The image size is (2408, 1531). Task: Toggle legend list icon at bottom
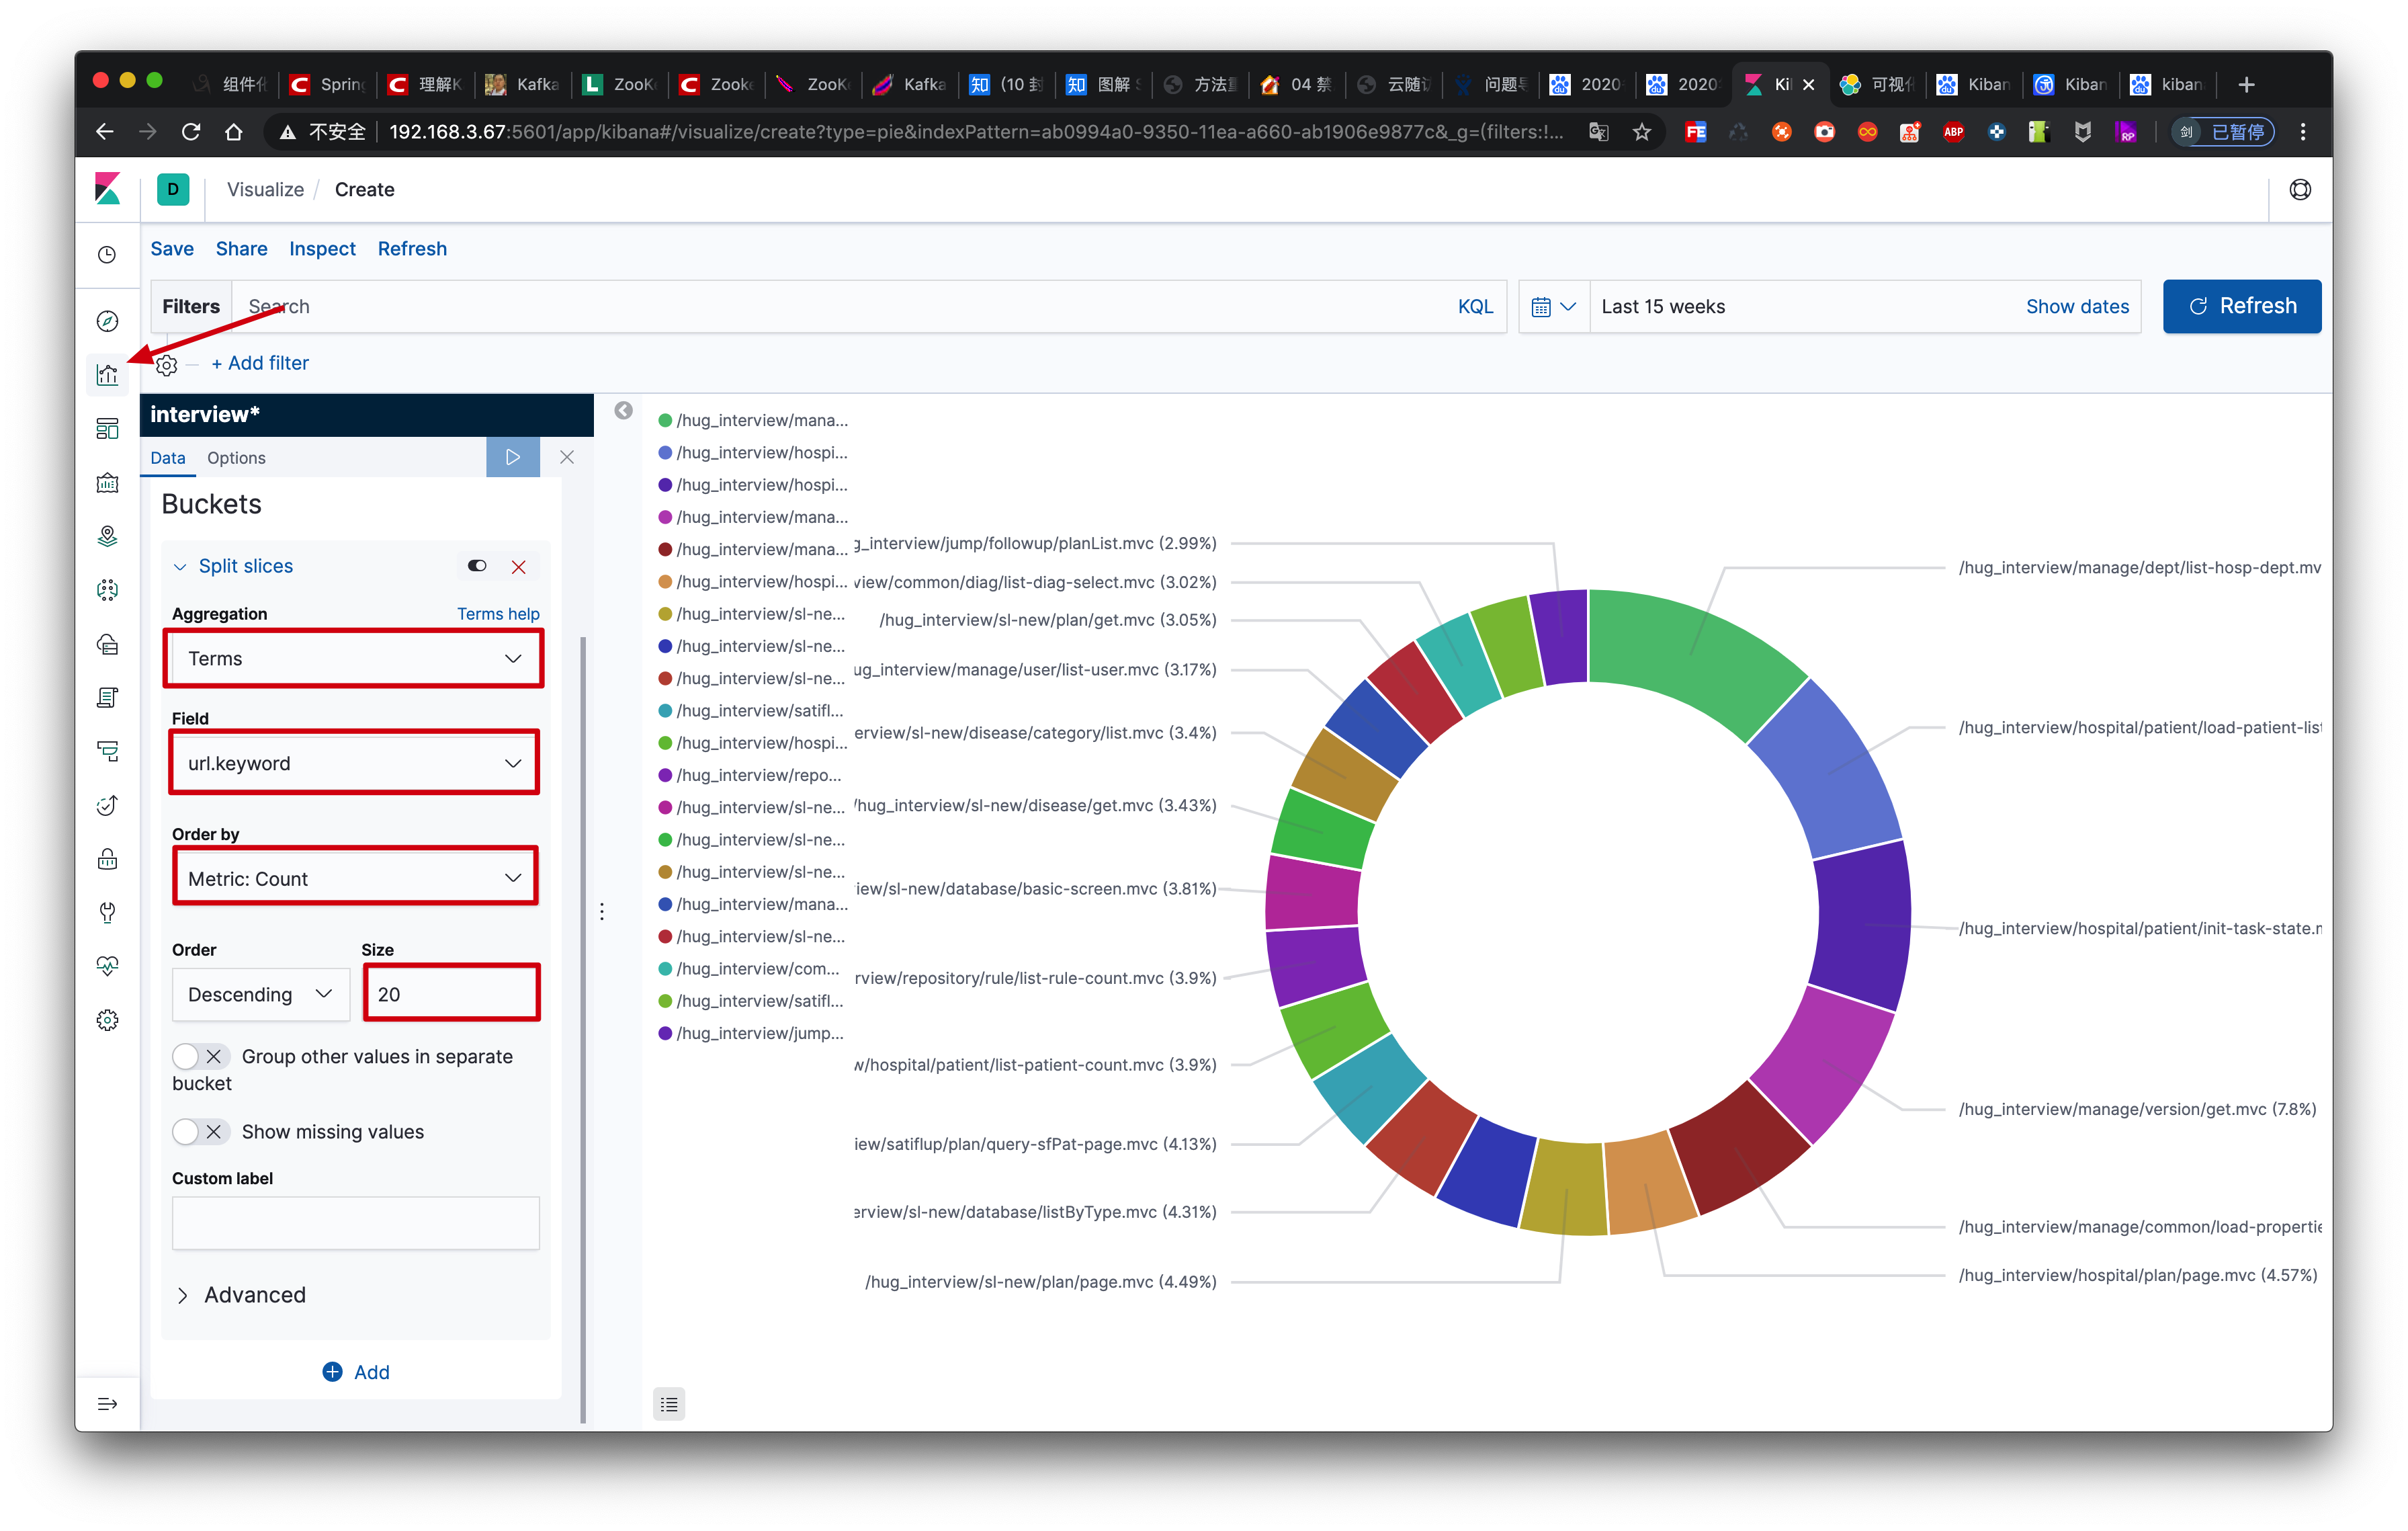(669, 1405)
